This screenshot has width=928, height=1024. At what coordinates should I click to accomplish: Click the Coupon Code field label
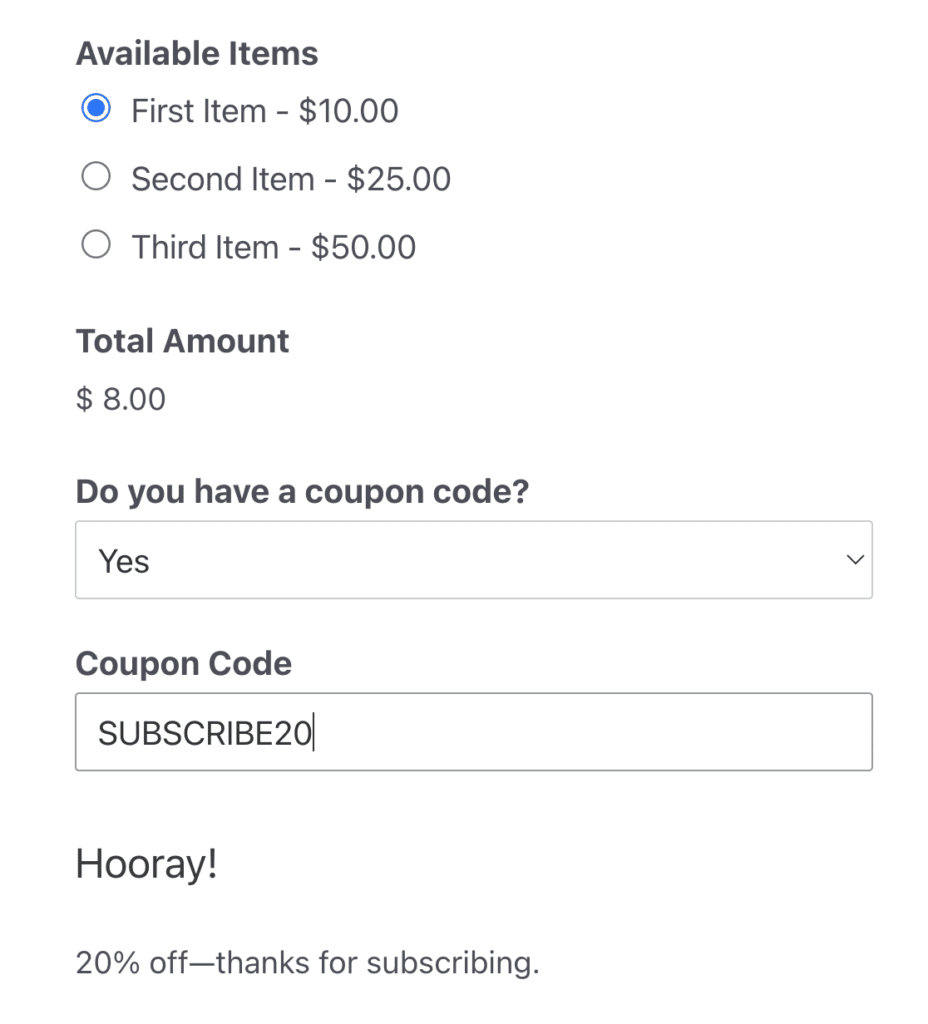pyautogui.click(x=183, y=663)
